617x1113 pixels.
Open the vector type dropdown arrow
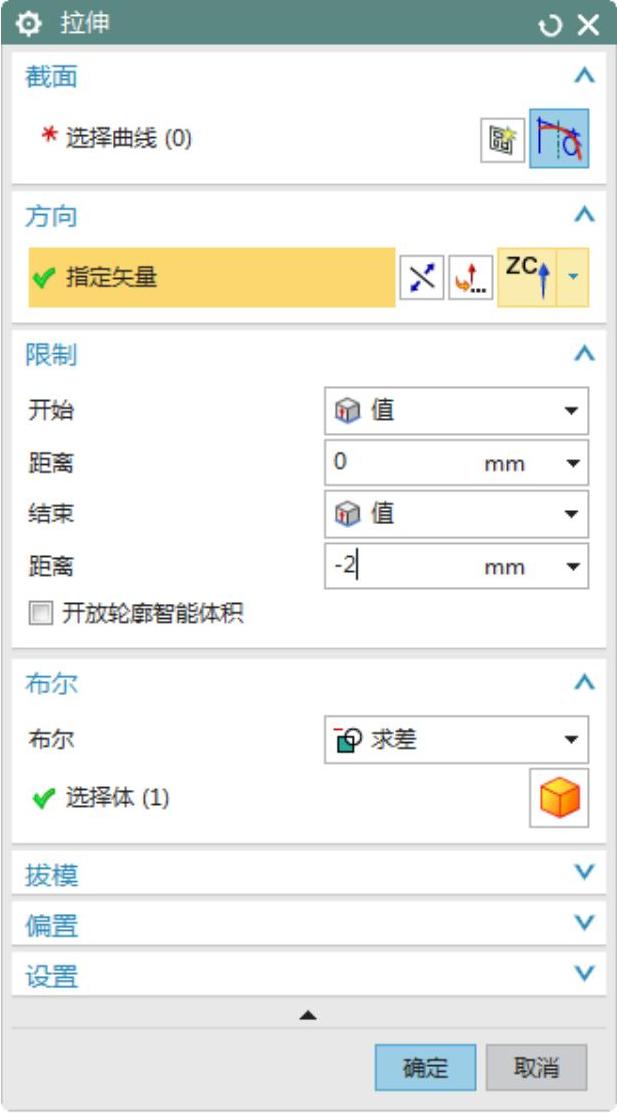click(x=574, y=278)
